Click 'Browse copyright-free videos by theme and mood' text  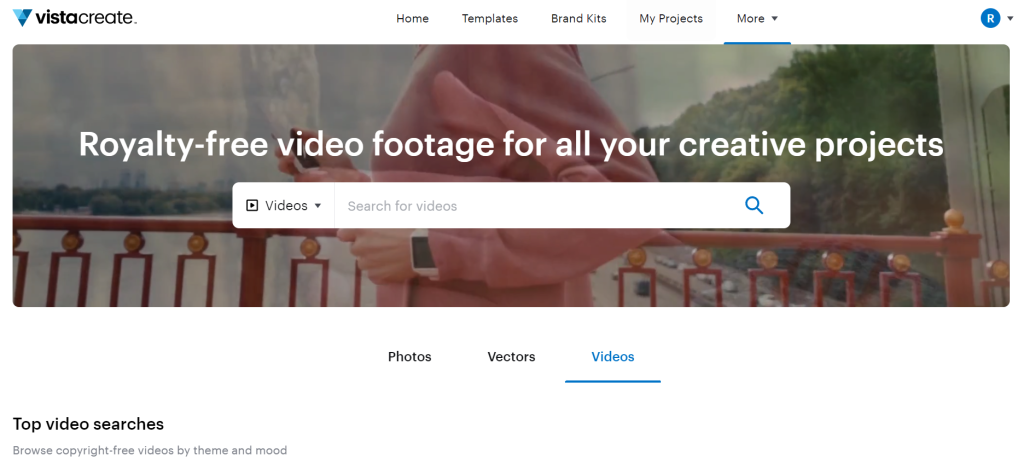click(x=150, y=450)
